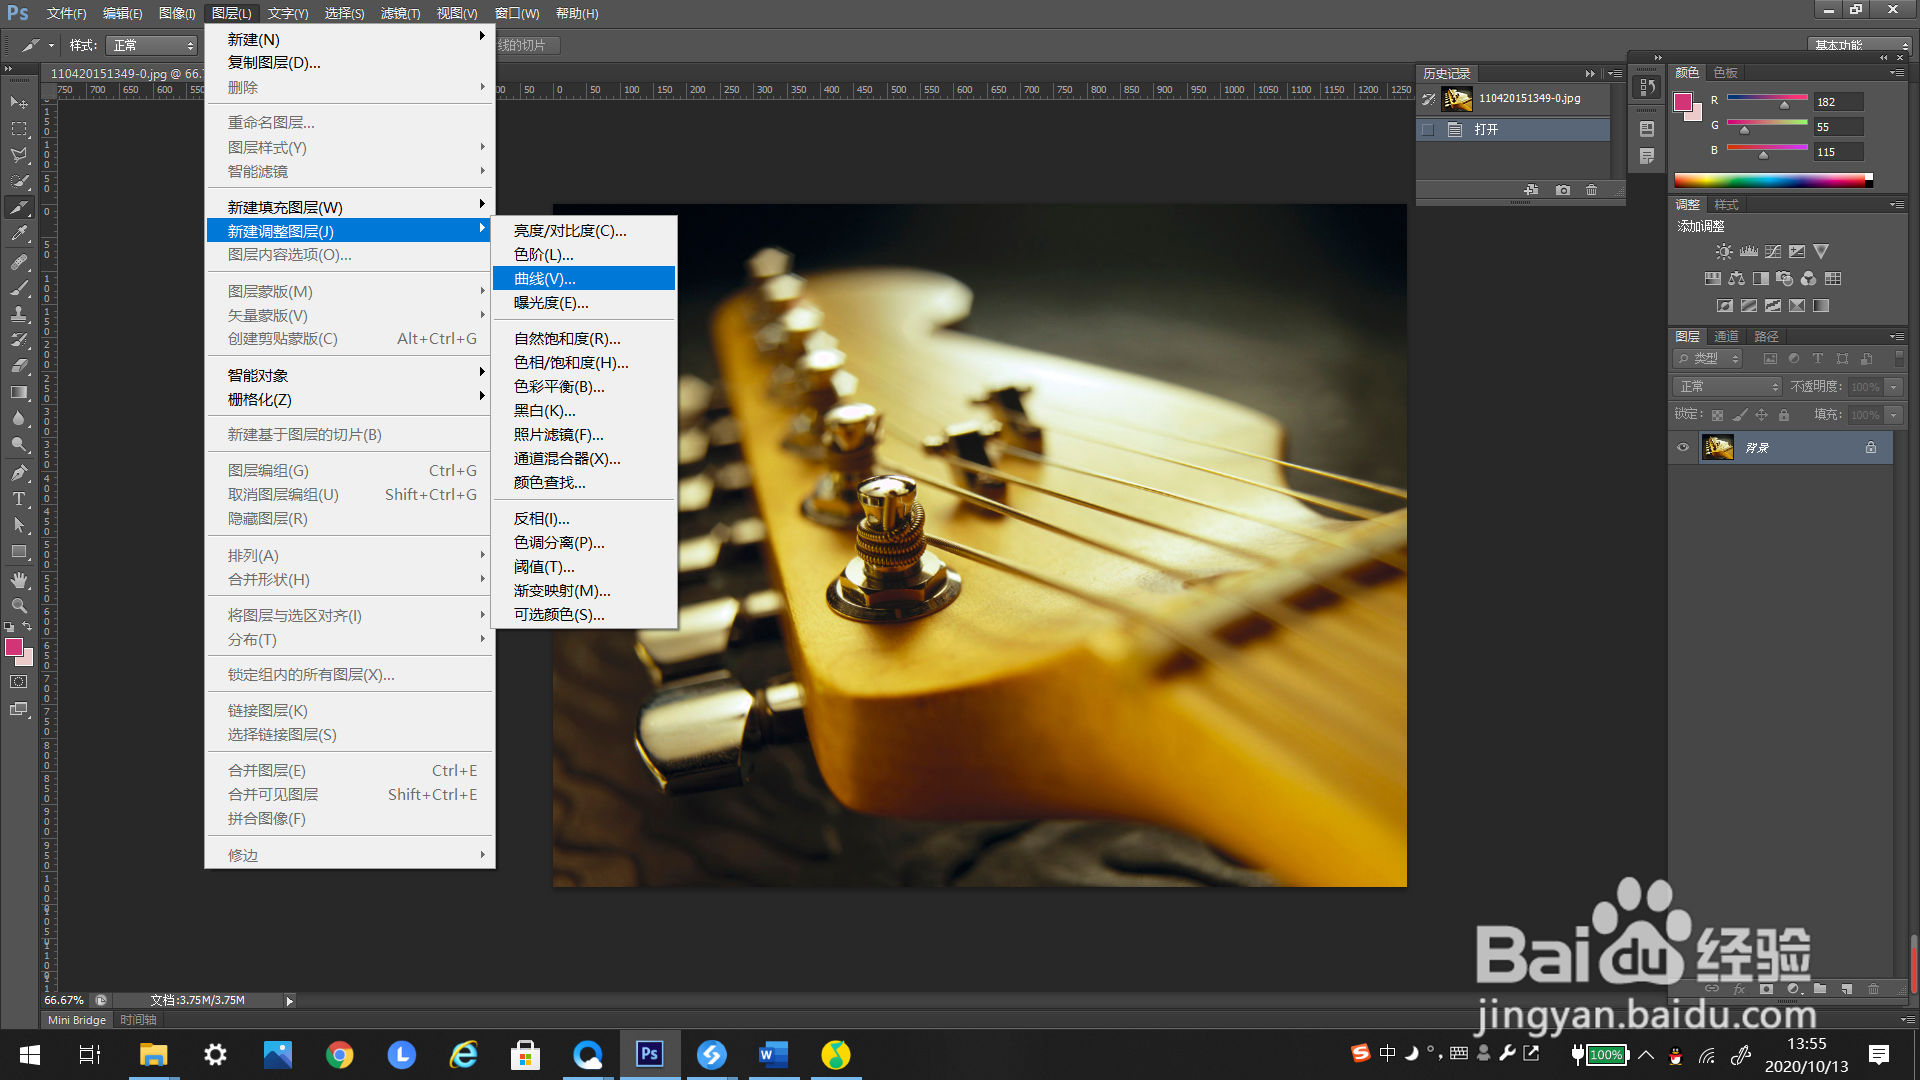
Task: Select the Eyedropper tool
Action: tap(19, 234)
